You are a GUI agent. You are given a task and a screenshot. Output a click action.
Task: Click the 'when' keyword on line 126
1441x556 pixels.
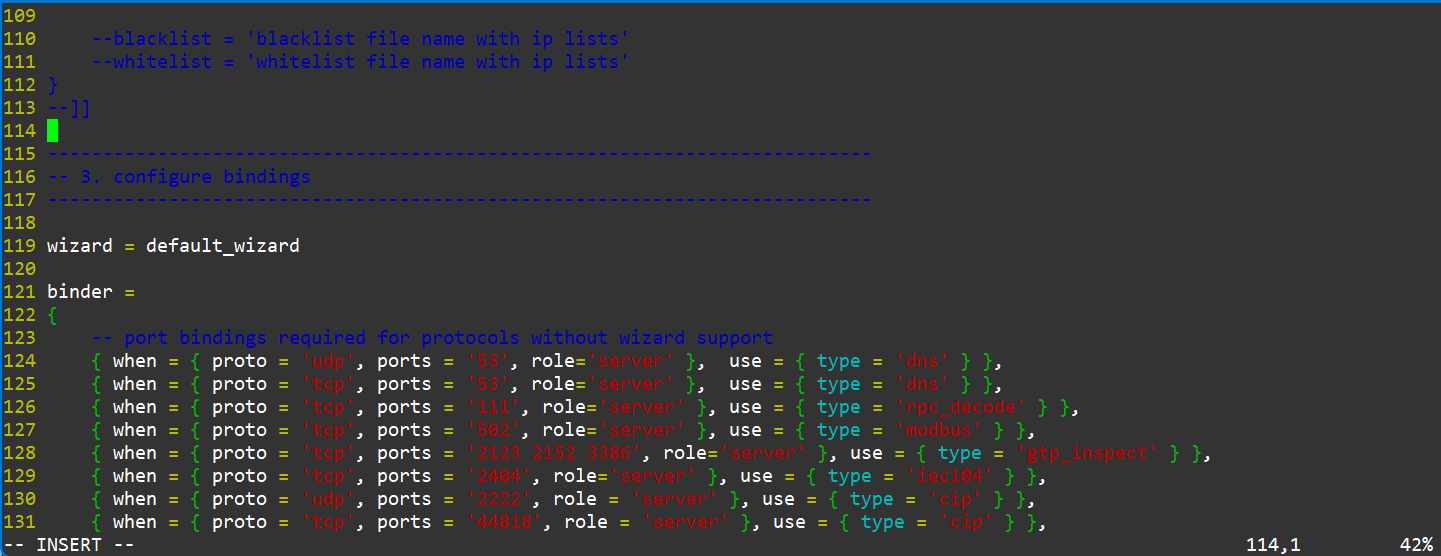pos(135,407)
